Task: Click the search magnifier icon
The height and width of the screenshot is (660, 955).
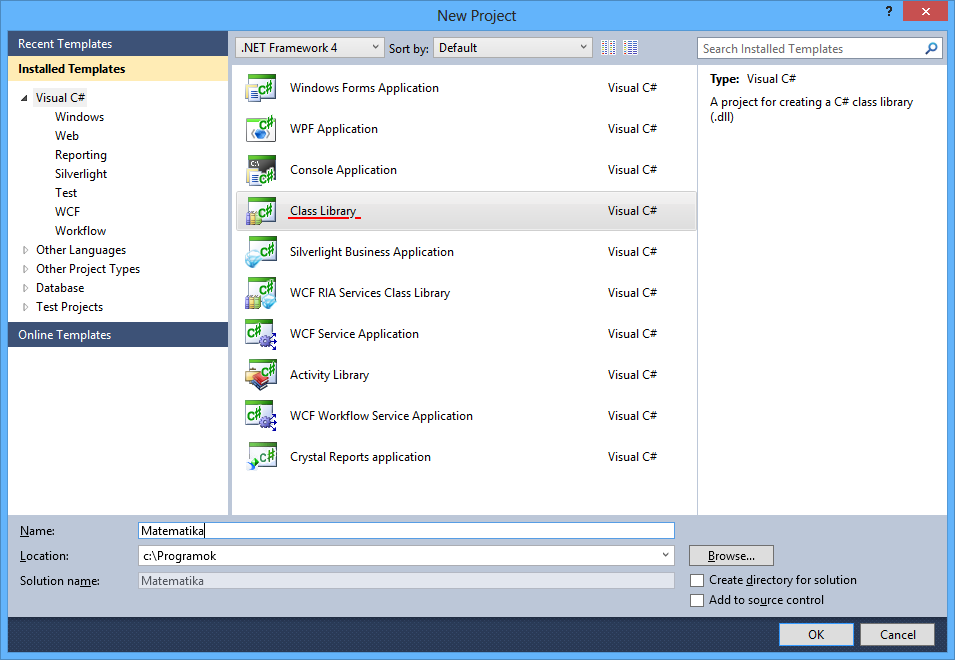Action: 931,48
